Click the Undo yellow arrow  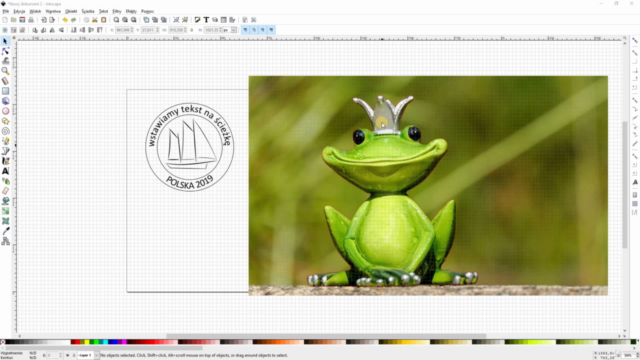65,20
